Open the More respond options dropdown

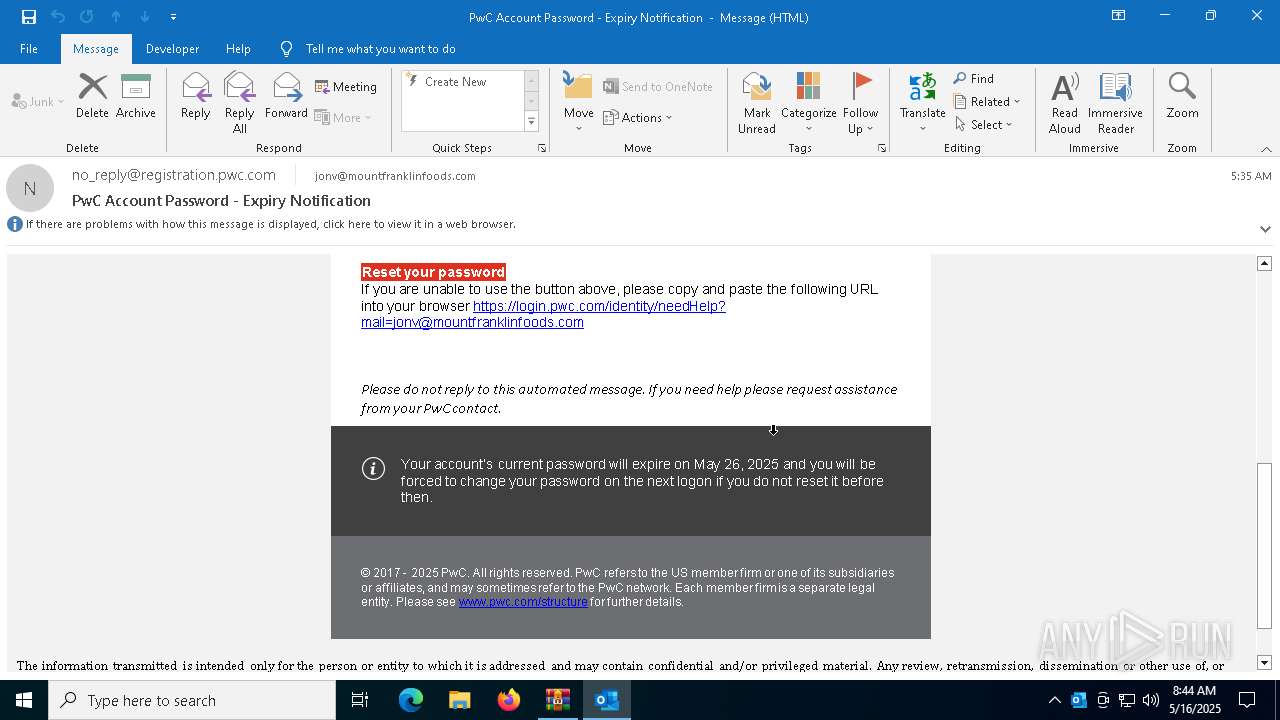(x=343, y=117)
